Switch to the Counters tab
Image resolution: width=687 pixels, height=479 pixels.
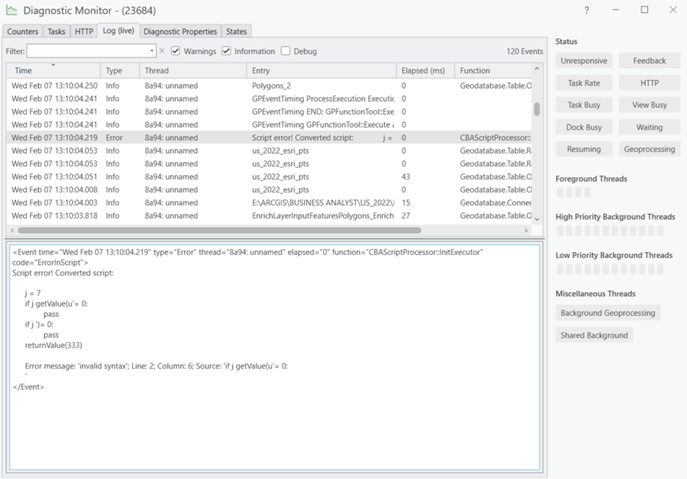click(24, 31)
